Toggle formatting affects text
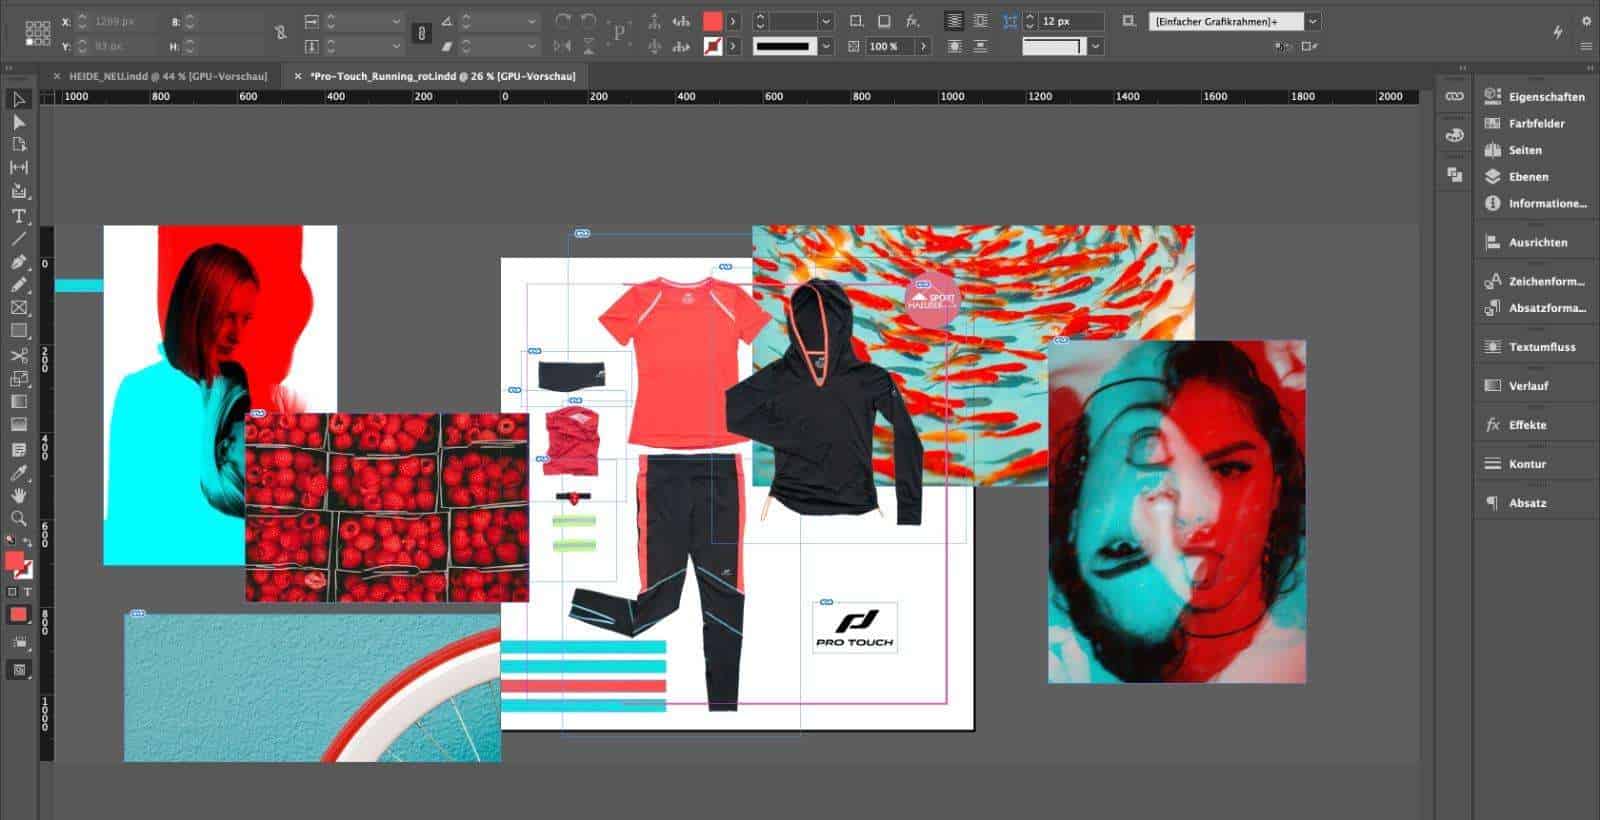Screen dimensions: 1600x820 pyautogui.click(x=27, y=592)
